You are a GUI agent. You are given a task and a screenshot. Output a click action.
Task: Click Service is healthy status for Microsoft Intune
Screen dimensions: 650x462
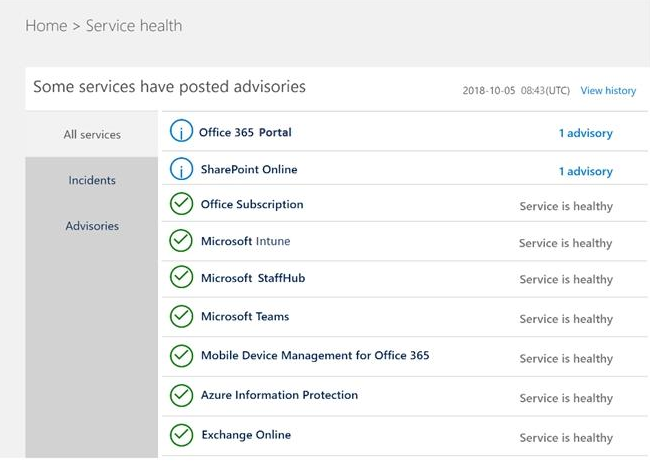tap(565, 243)
